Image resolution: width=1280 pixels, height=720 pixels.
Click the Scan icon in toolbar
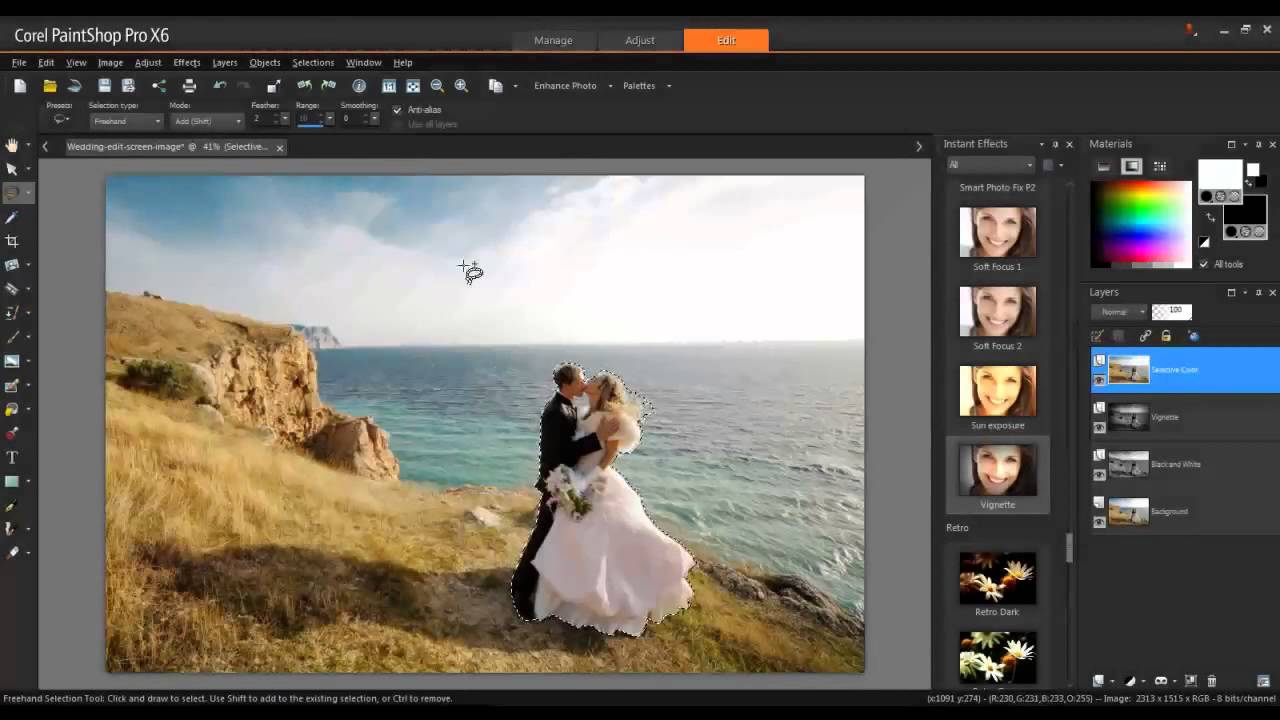click(x=74, y=86)
